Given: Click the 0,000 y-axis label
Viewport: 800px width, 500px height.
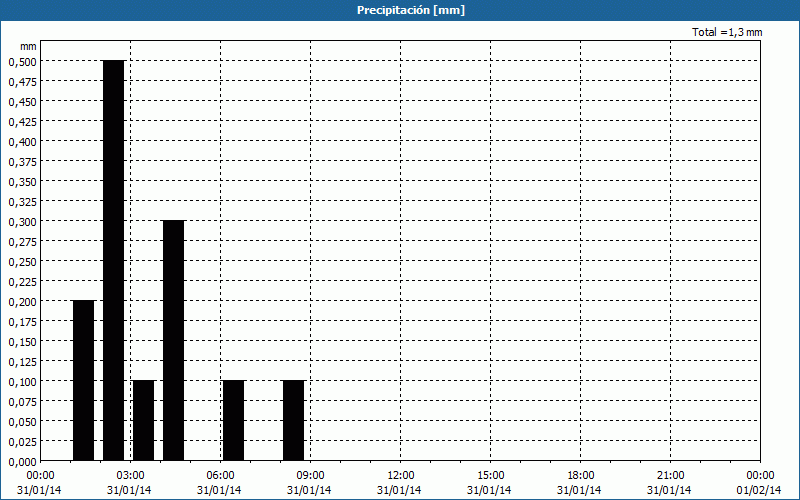Looking at the screenshot, I should coord(22,462).
